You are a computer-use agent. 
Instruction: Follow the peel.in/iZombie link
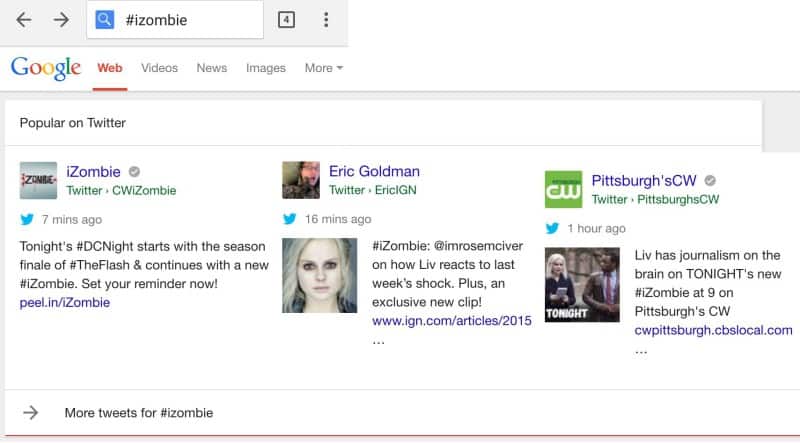(65, 303)
